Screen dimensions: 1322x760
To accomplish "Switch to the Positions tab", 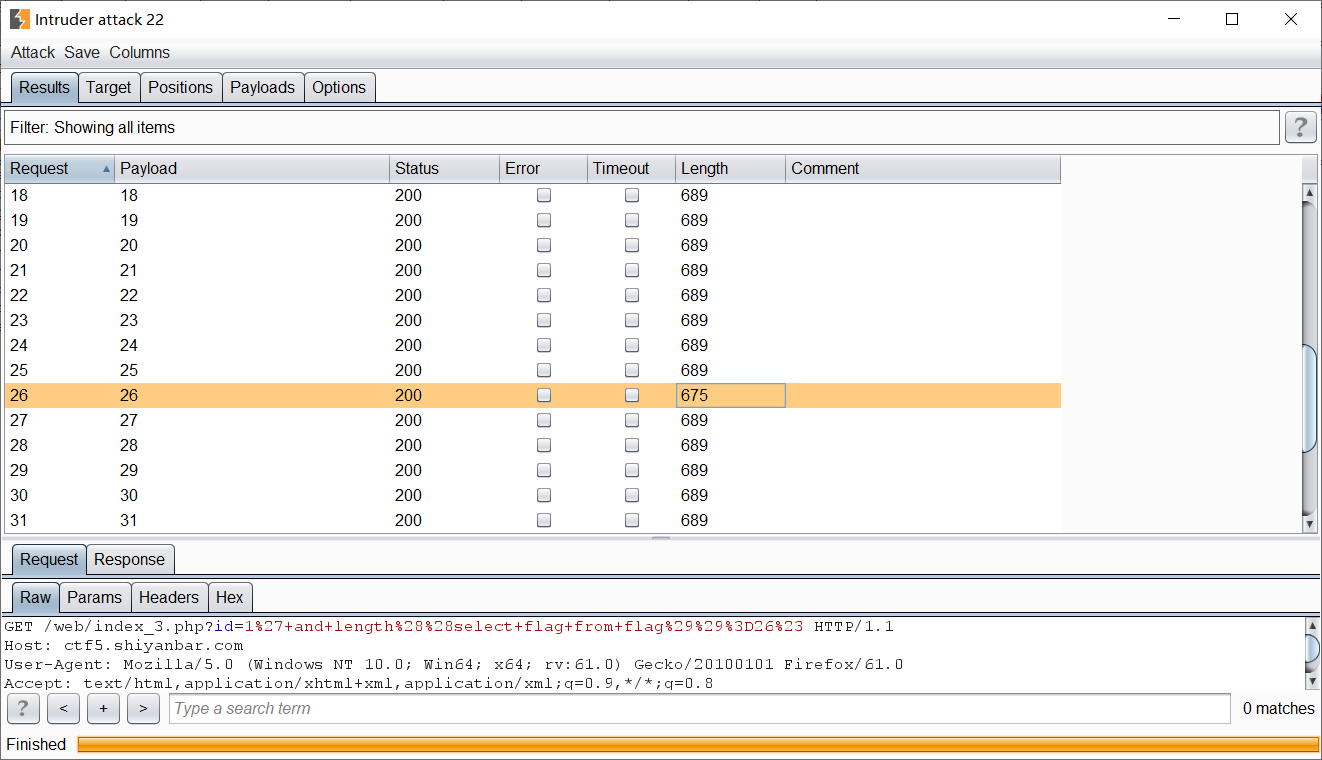I will click(181, 87).
